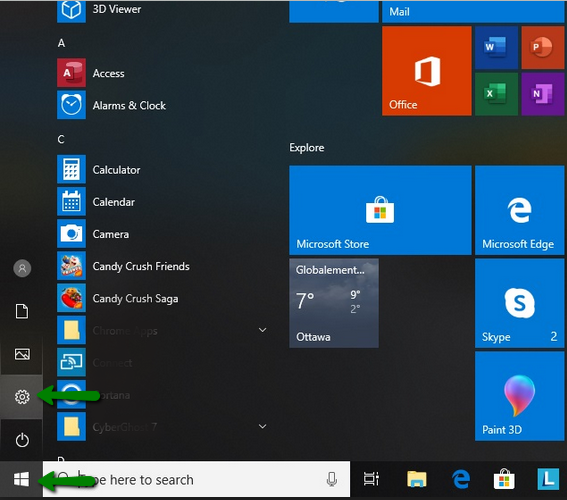
Task: Open the Microsoft Edge tile
Action: pos(520,210)
